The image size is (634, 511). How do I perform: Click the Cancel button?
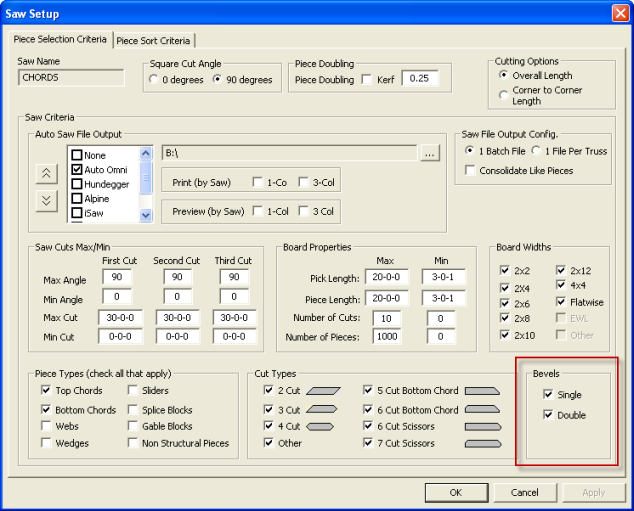[x=525, y=492]
